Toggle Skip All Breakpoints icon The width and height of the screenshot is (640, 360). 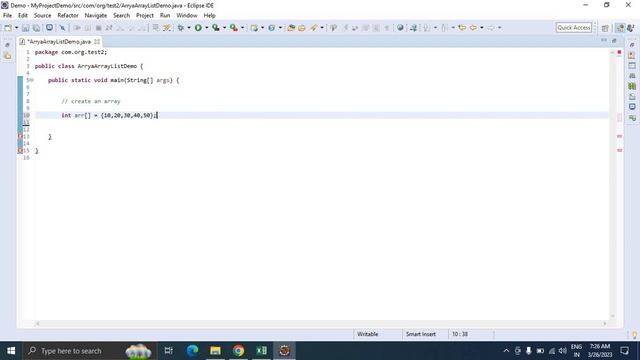coord(62,28)
